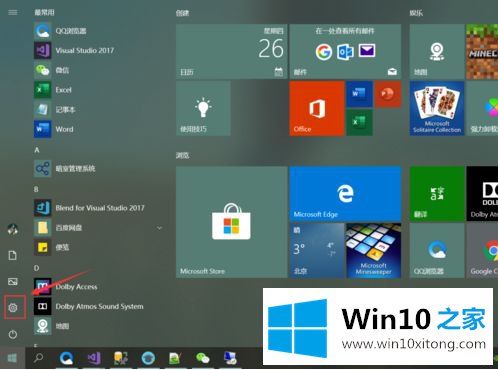
Task: Open the Microsoft Store tile
Action: [x=231, y=222]
